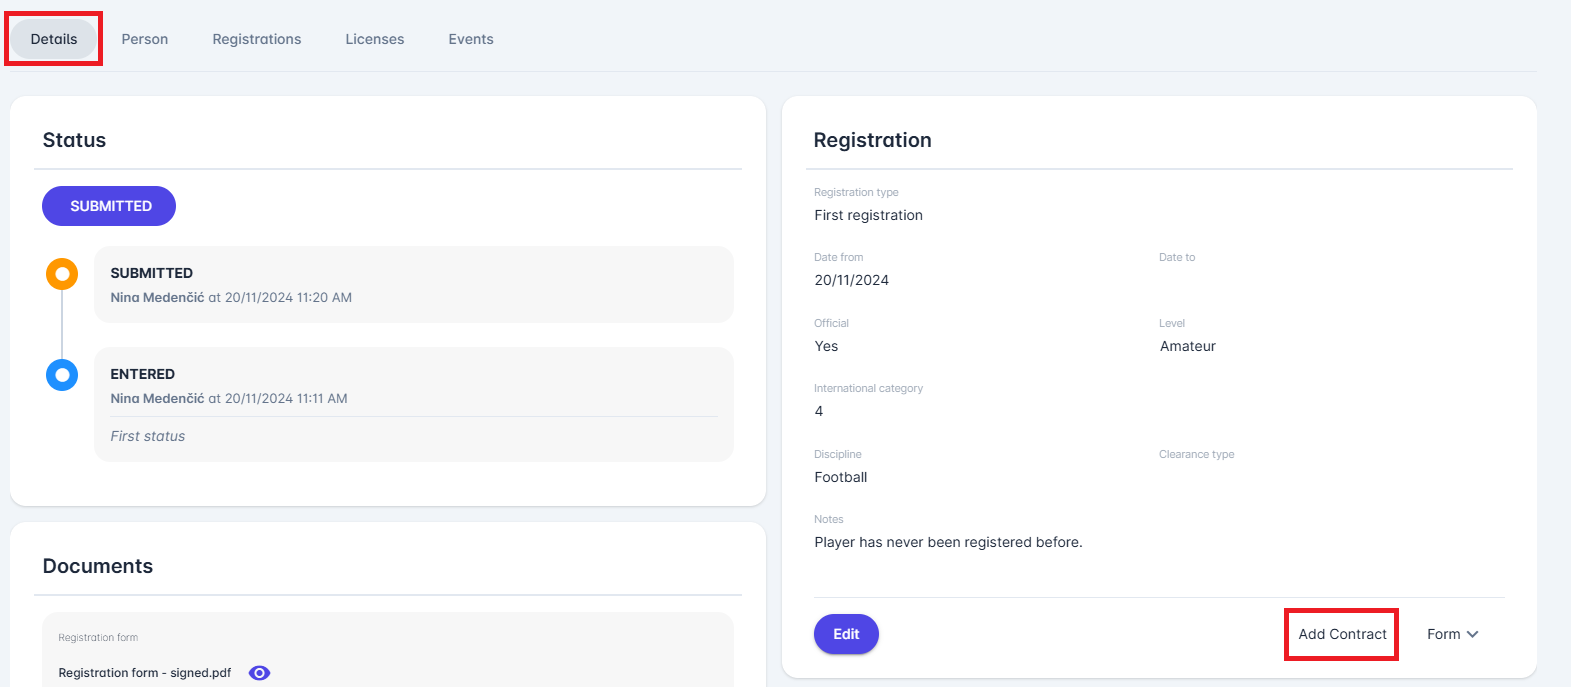Click the purple SUBMITTED status badge

coord(109,206)
